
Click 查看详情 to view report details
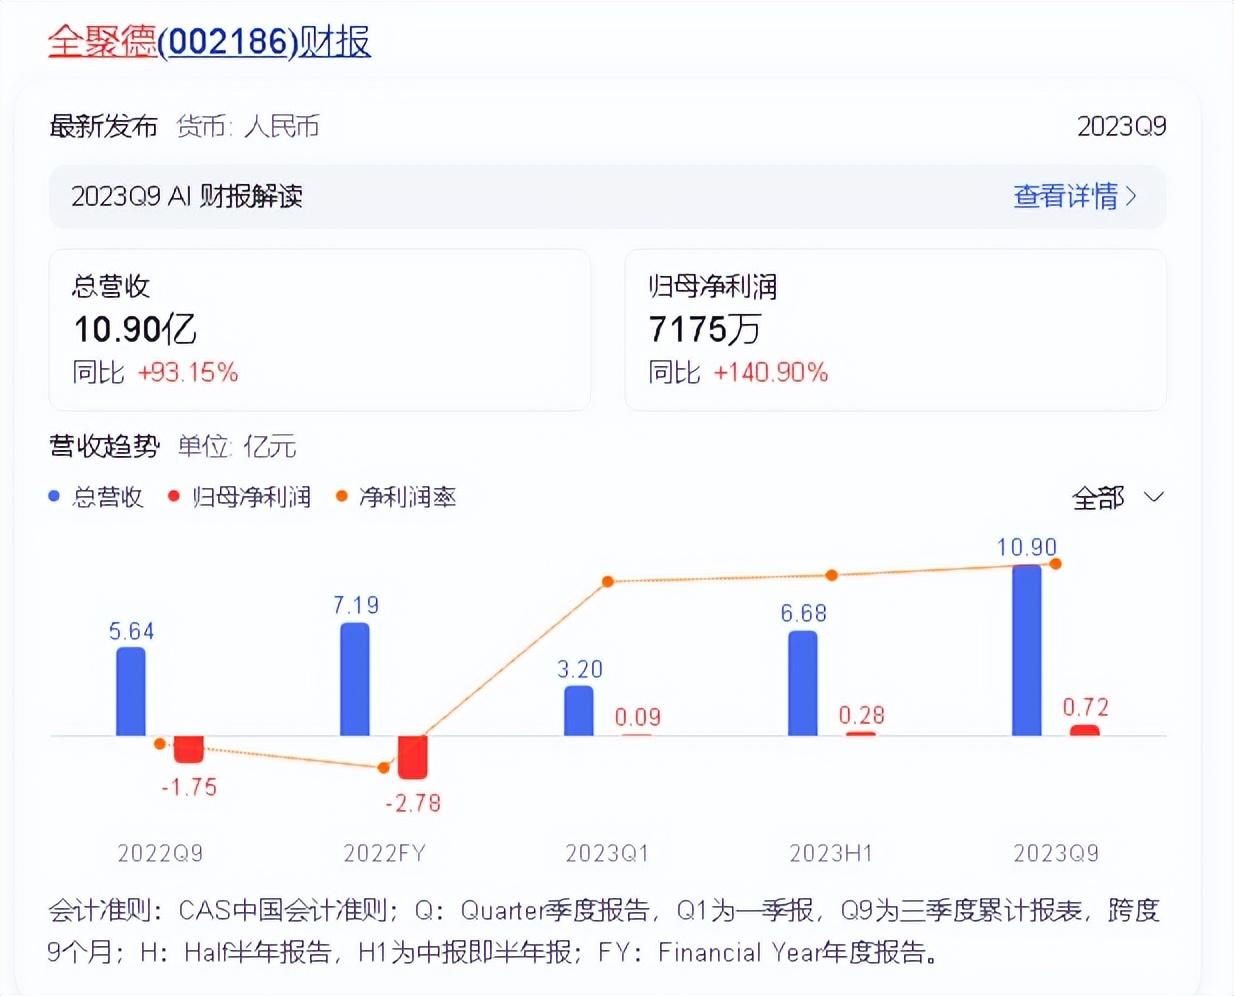1075,196
